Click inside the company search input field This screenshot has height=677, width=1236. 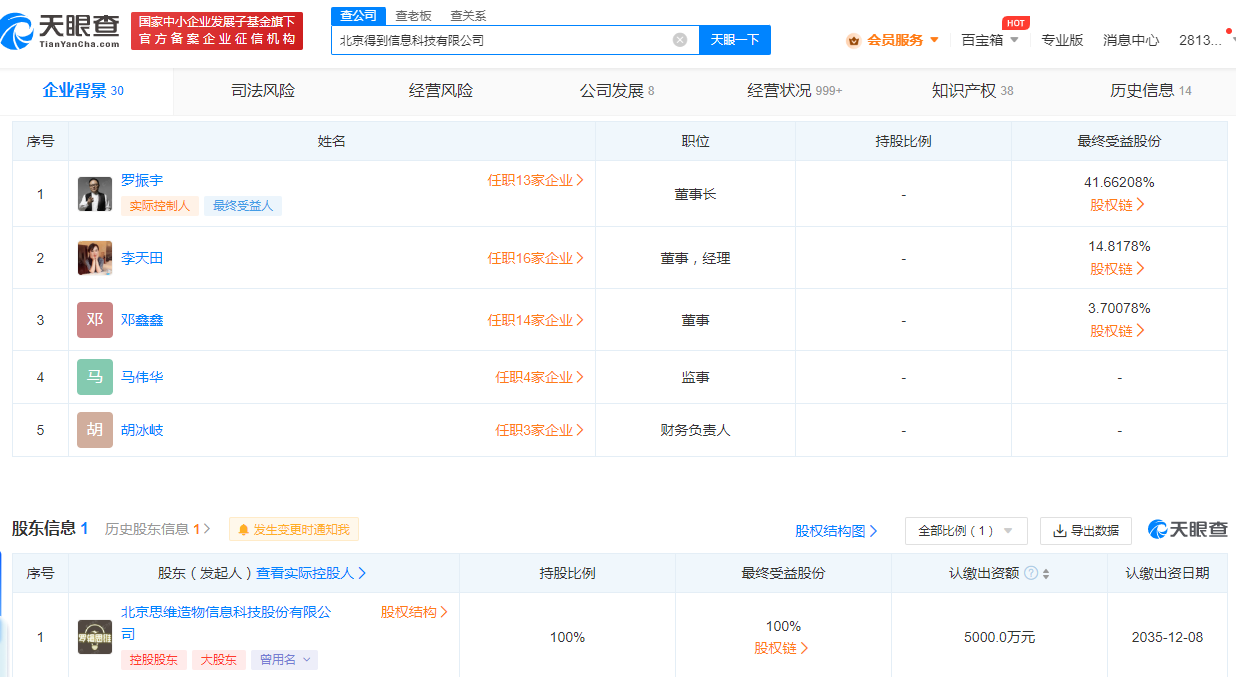(500, 39)
